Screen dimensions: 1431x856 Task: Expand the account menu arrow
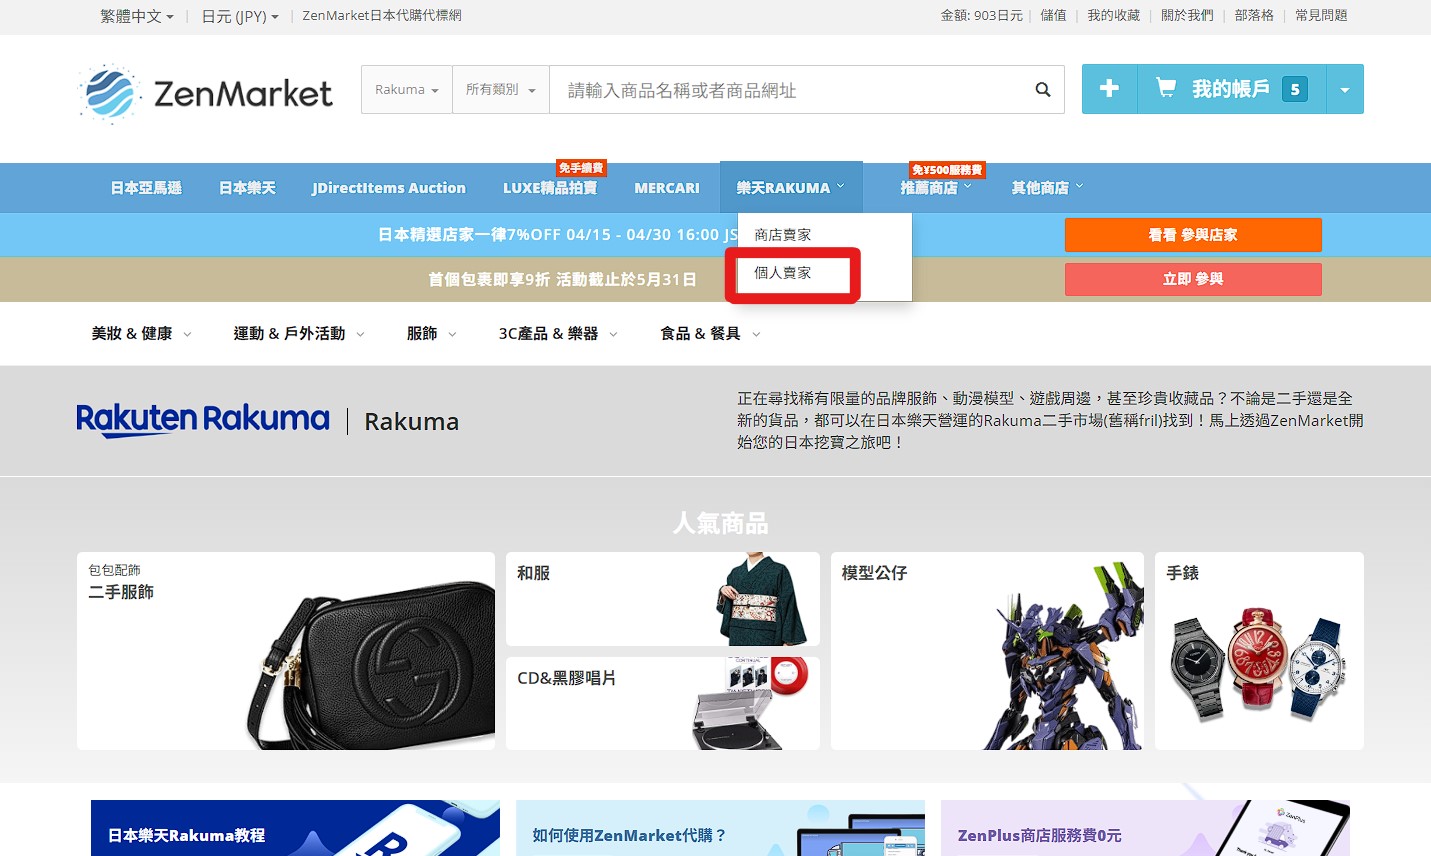click(1344, 90)
